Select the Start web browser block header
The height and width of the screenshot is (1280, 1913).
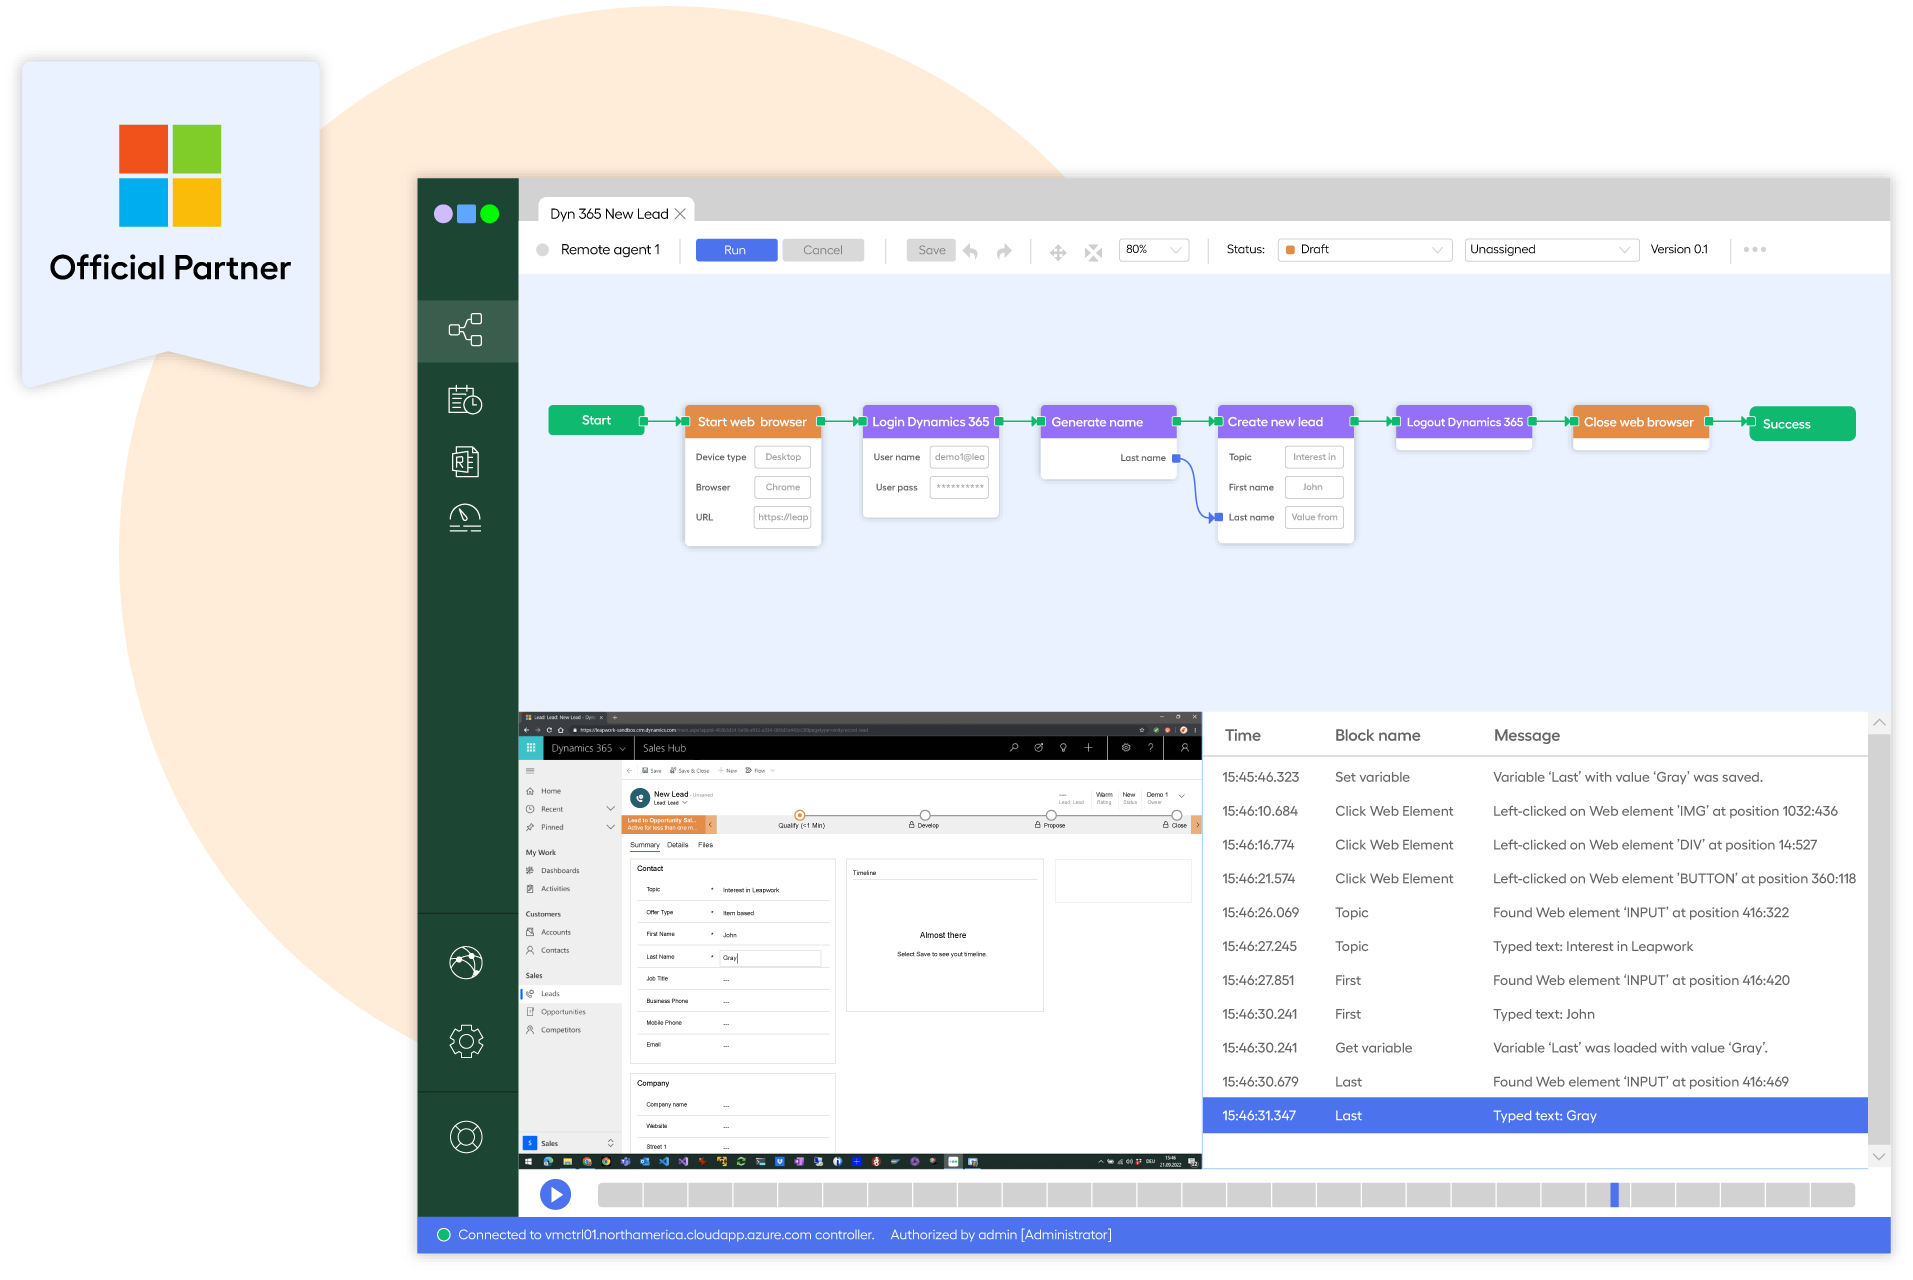click(x=752, y=422)
